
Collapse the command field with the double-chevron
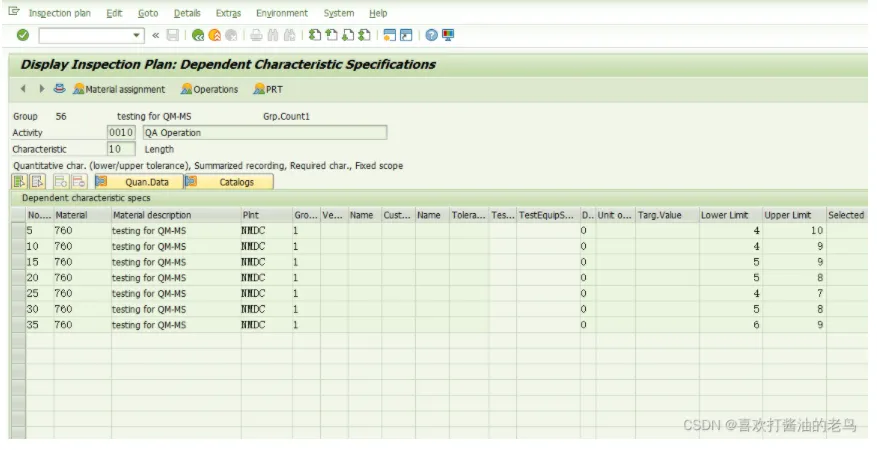coord(155,35)
